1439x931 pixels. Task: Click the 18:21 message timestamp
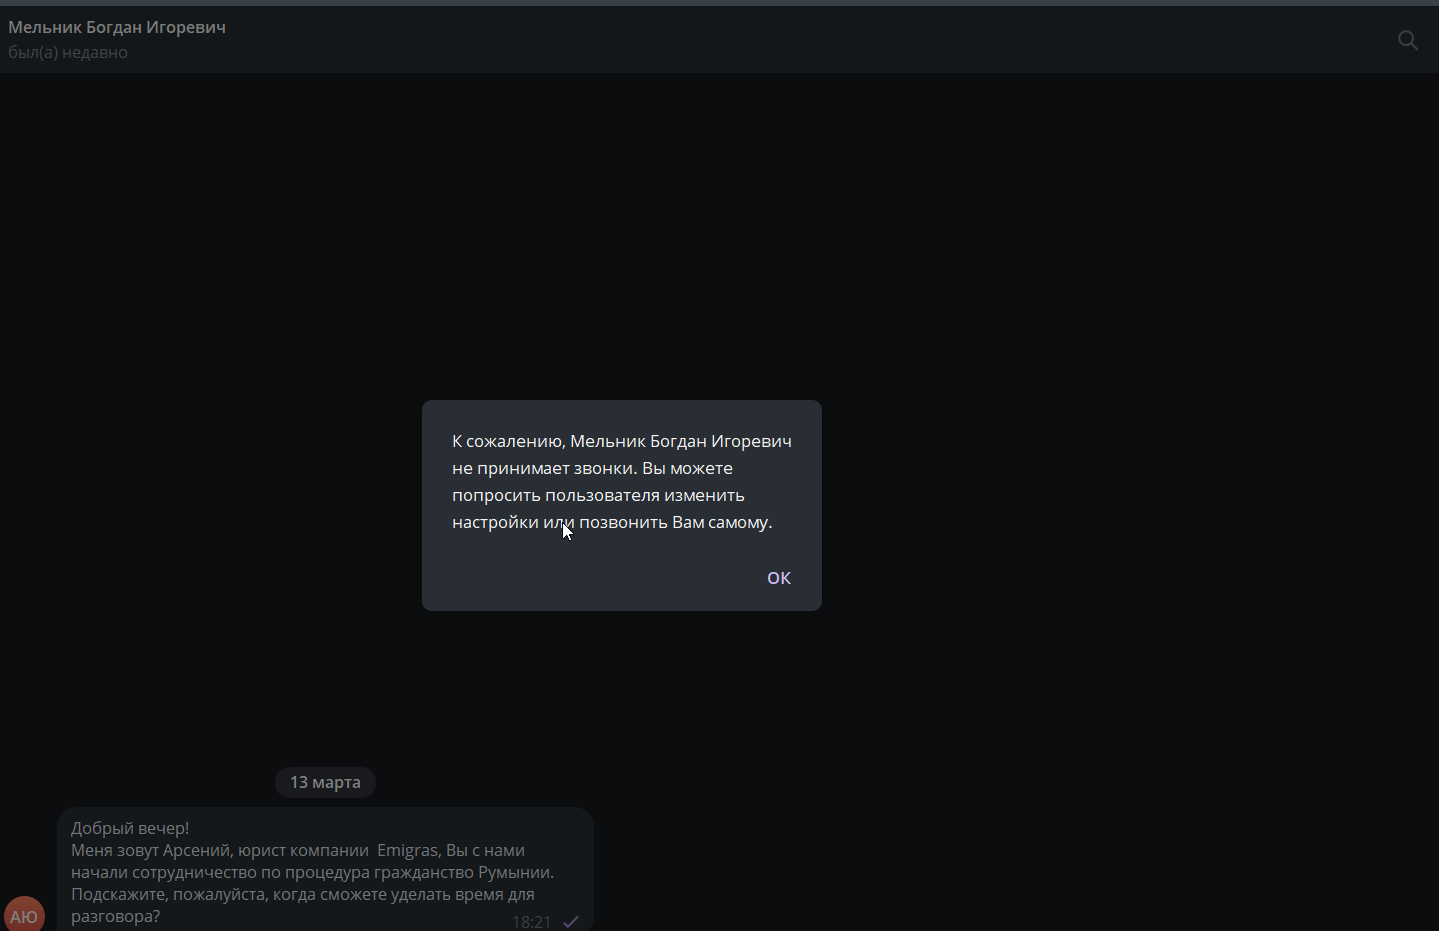[531, 921]
